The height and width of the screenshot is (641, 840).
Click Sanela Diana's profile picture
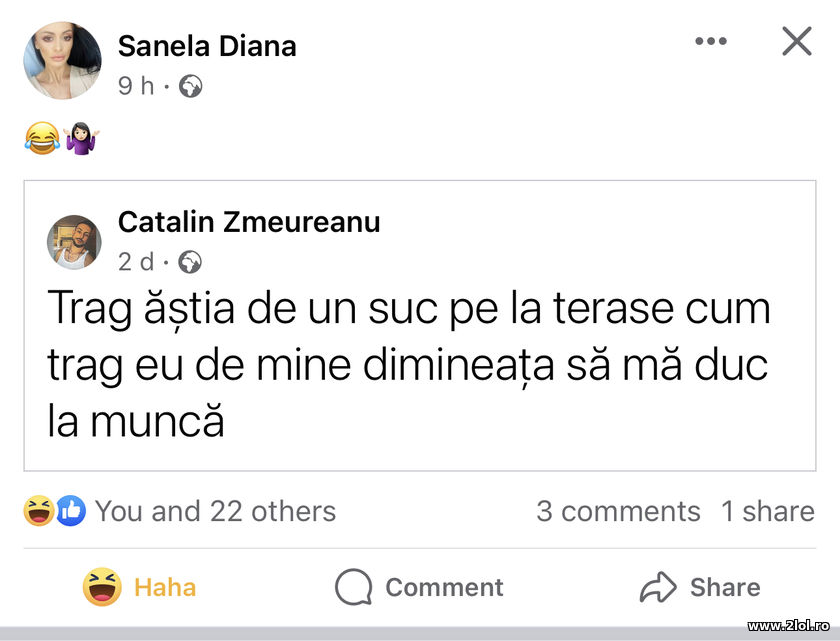pyautogui.click(x=63, y=60)
